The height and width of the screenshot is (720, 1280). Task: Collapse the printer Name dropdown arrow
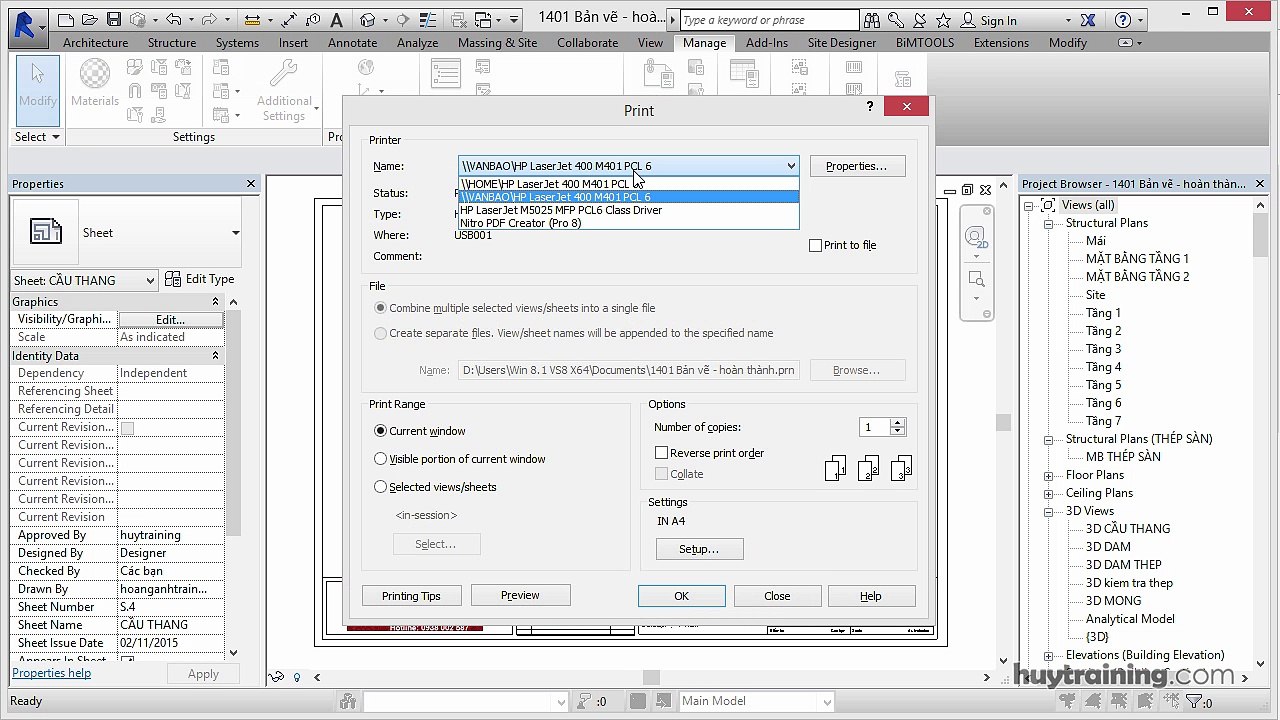pos(790,166)
